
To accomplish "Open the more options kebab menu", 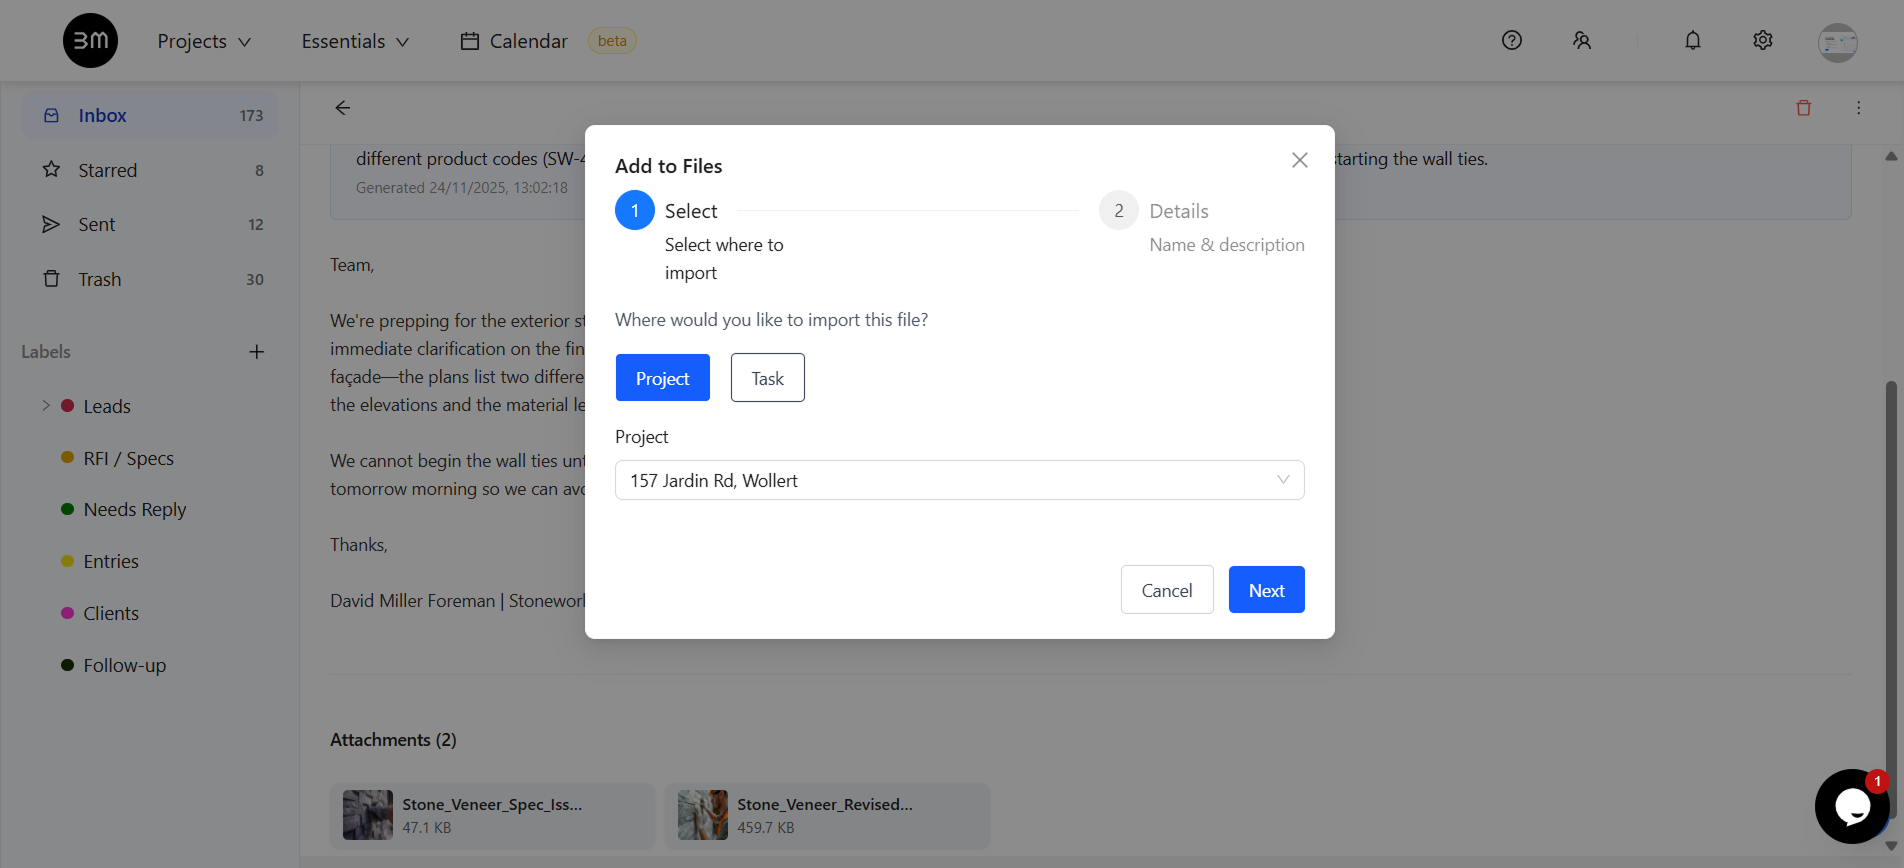I will [1859, 108].
